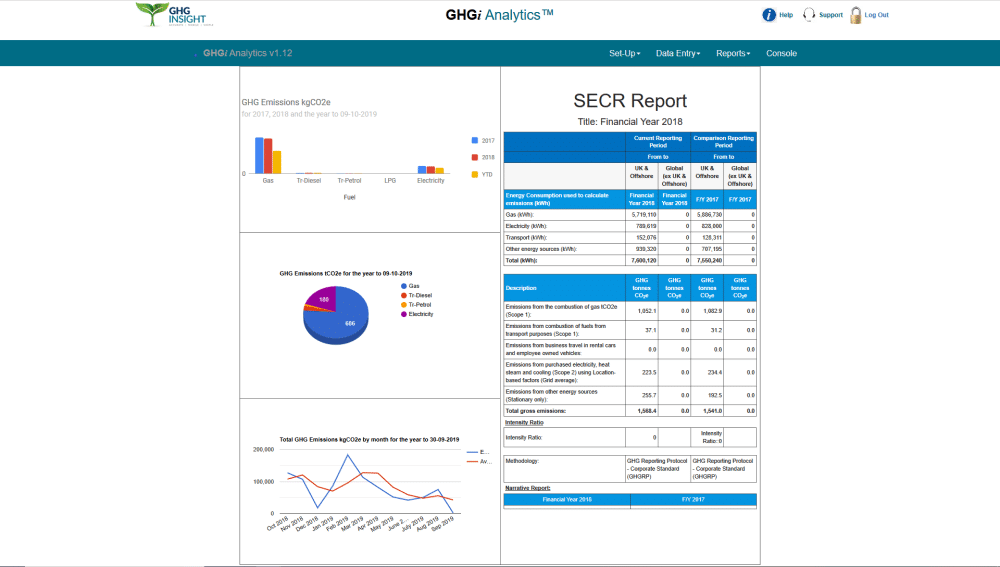Image resolution: width=1000 pixels, height=567 pixels.
Task: Click the Intensity Ratio underlined heading
Action: (524, 422)
